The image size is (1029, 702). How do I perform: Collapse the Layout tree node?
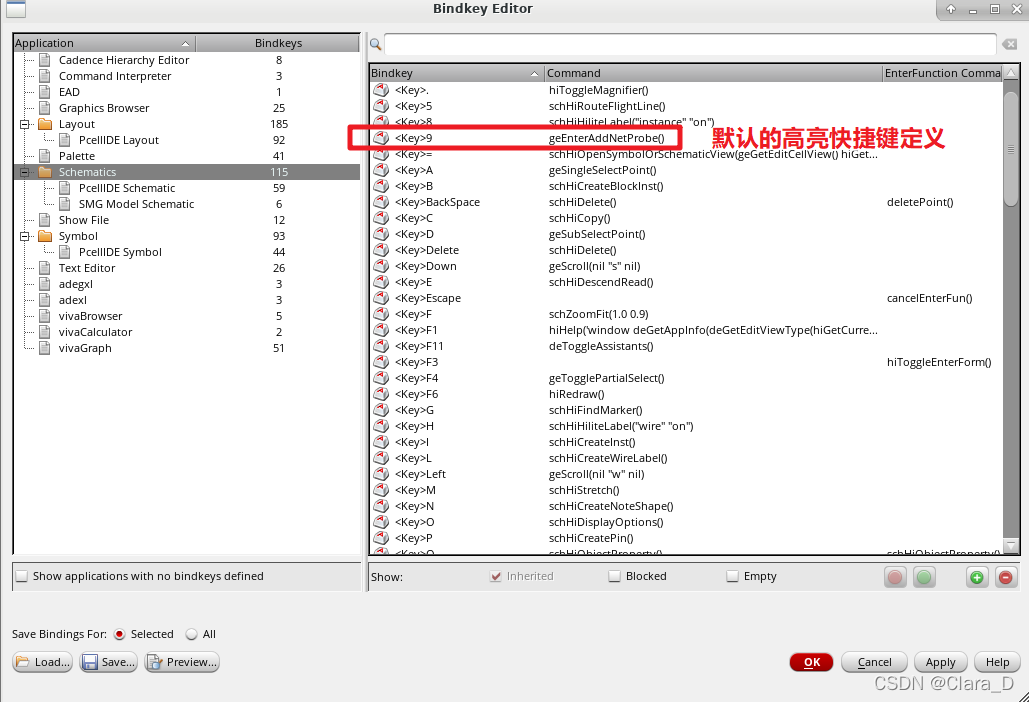(23, 124)
